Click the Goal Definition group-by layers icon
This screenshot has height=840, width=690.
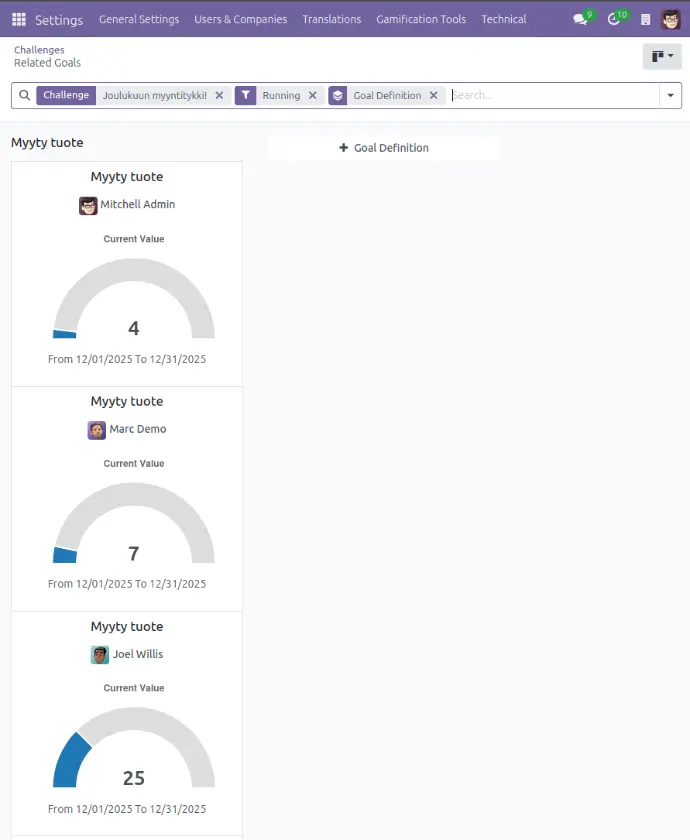coord(338,96)
